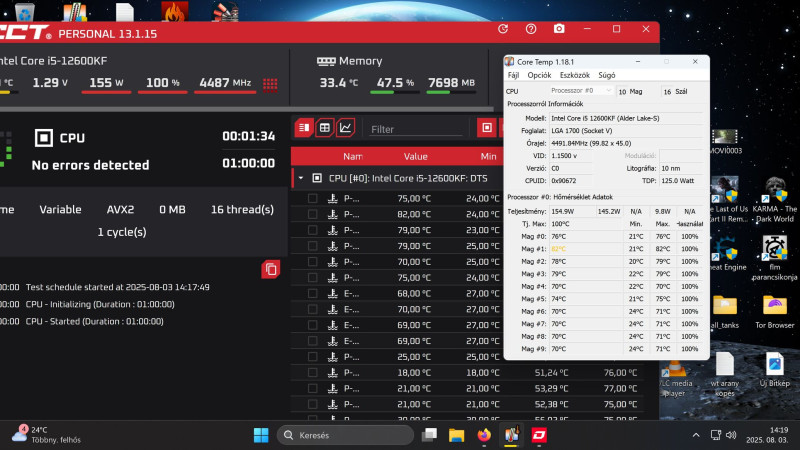The width and height of the screenshot is (800, 450).
Task: Select the all_tanks folder on desktop
Action: (x=725, y=311)
